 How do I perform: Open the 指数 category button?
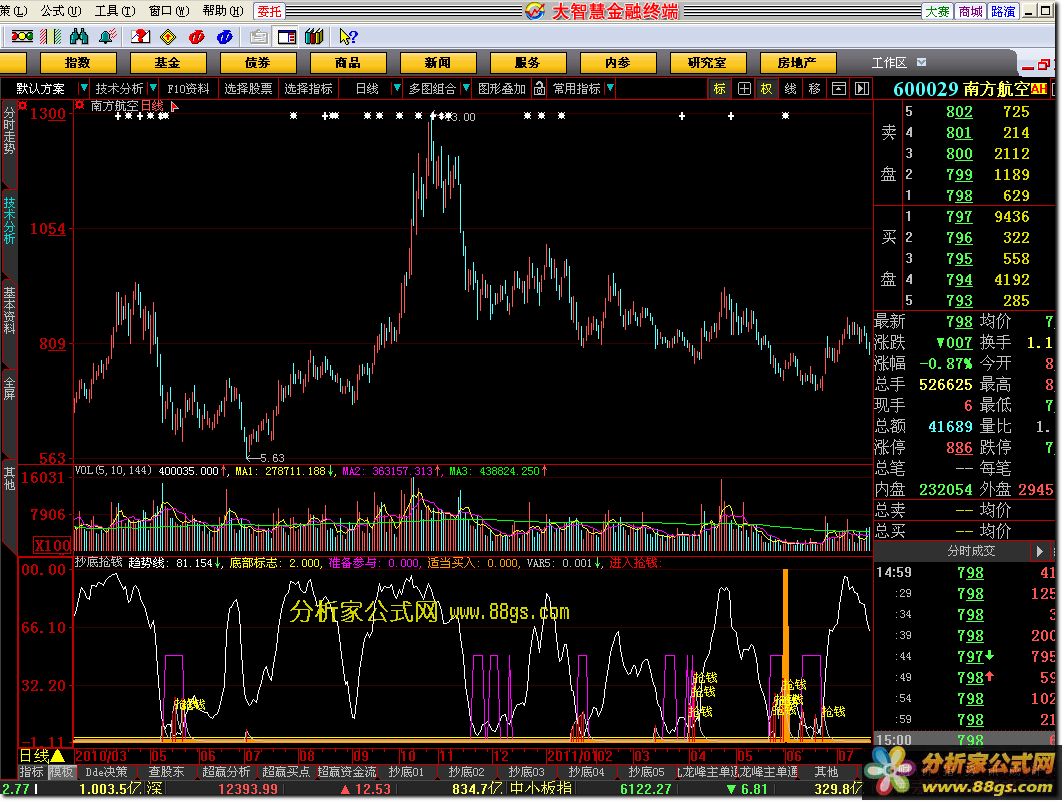[x=78, y=62]
